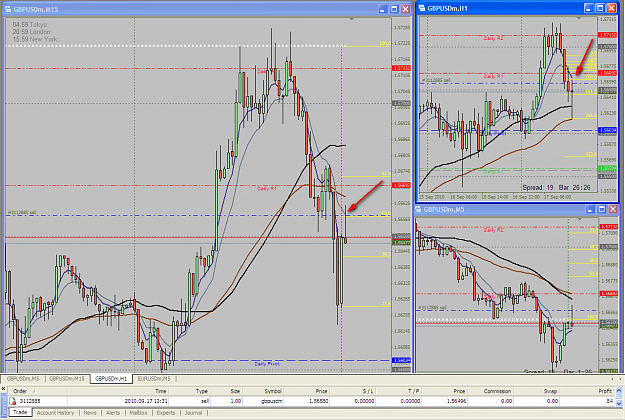Image resolution: width=625 pixels, height=420 pixels.
Task: Switch to the GBPUSDm,M5 chart tab
Action: pyautogui.click(x=23, y=379)
